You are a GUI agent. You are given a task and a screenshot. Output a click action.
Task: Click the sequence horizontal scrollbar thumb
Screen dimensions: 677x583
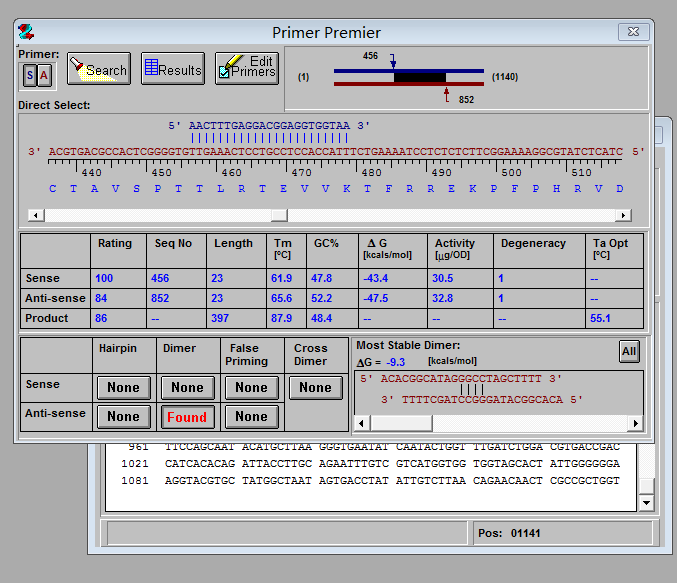tap(279, 215)
